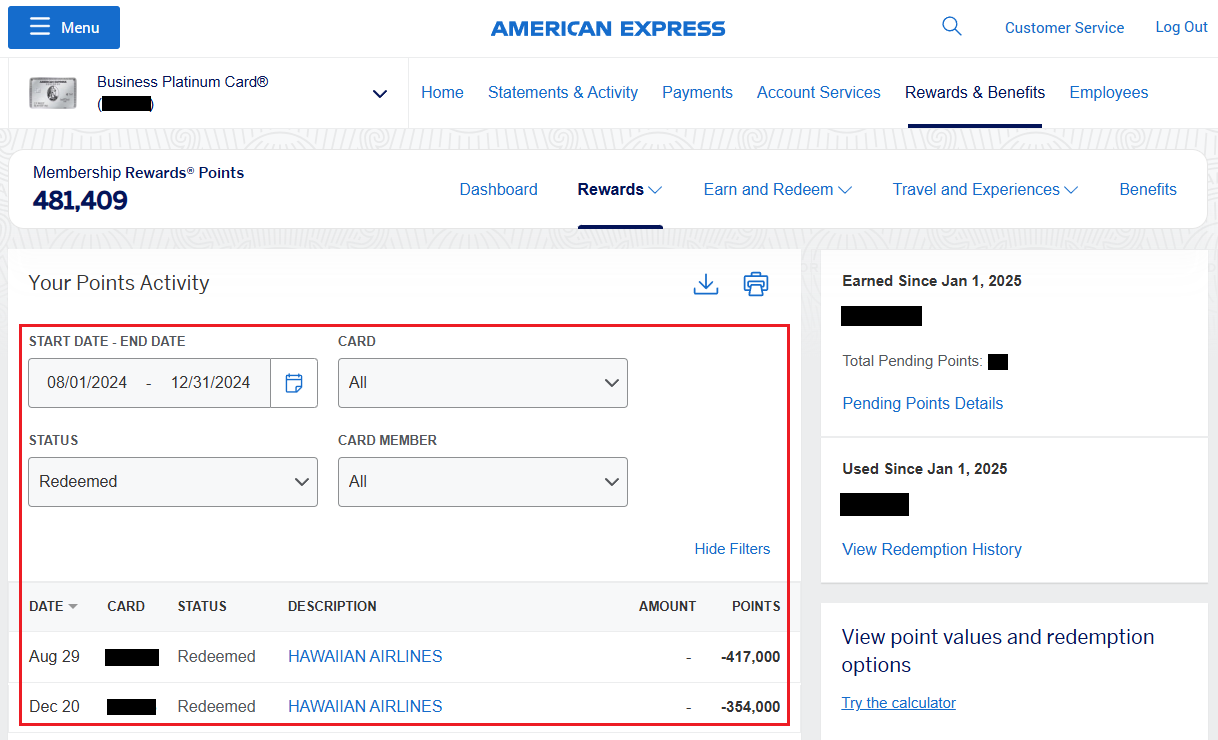
Task: Click the 481,409 Membership Rewards points balance
Action: coord(80,201)
